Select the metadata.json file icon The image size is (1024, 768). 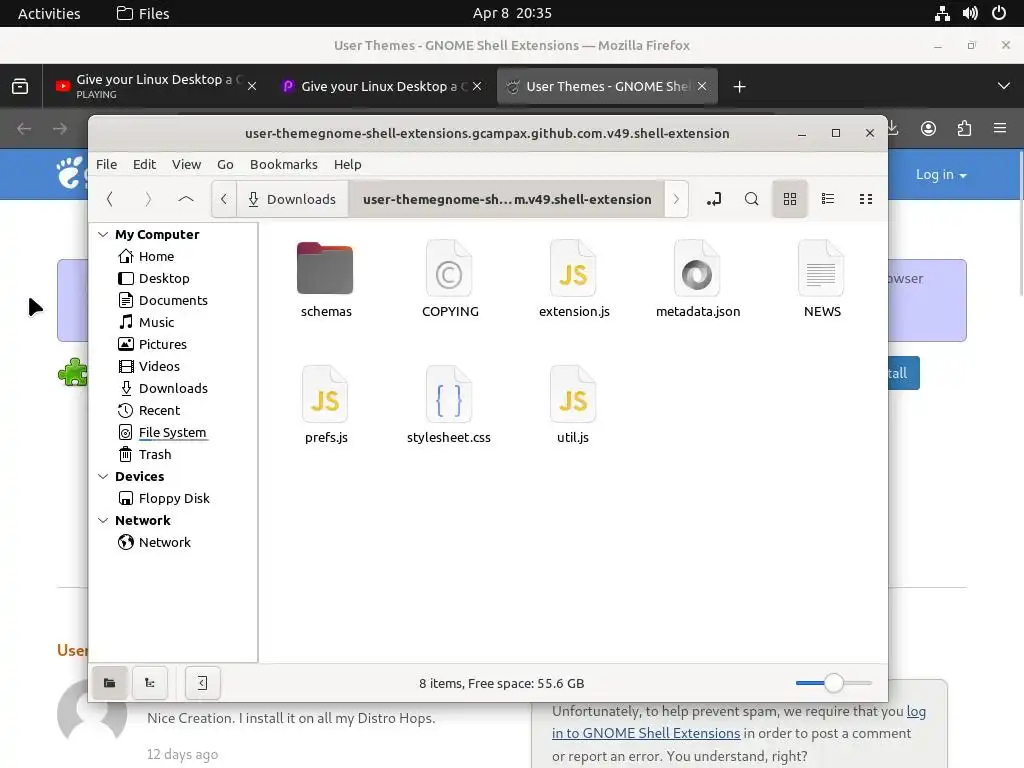click(x=697, y=268)
